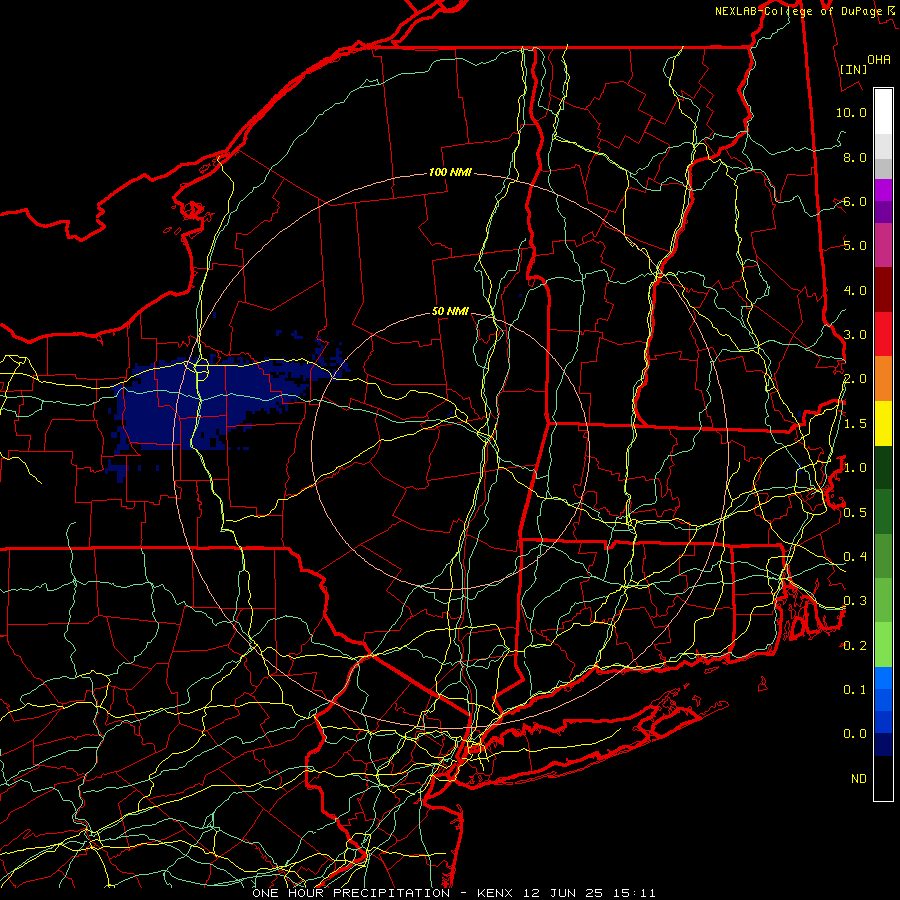
Task: Click the '1.5' legend value
Action: tap(855, 423)
